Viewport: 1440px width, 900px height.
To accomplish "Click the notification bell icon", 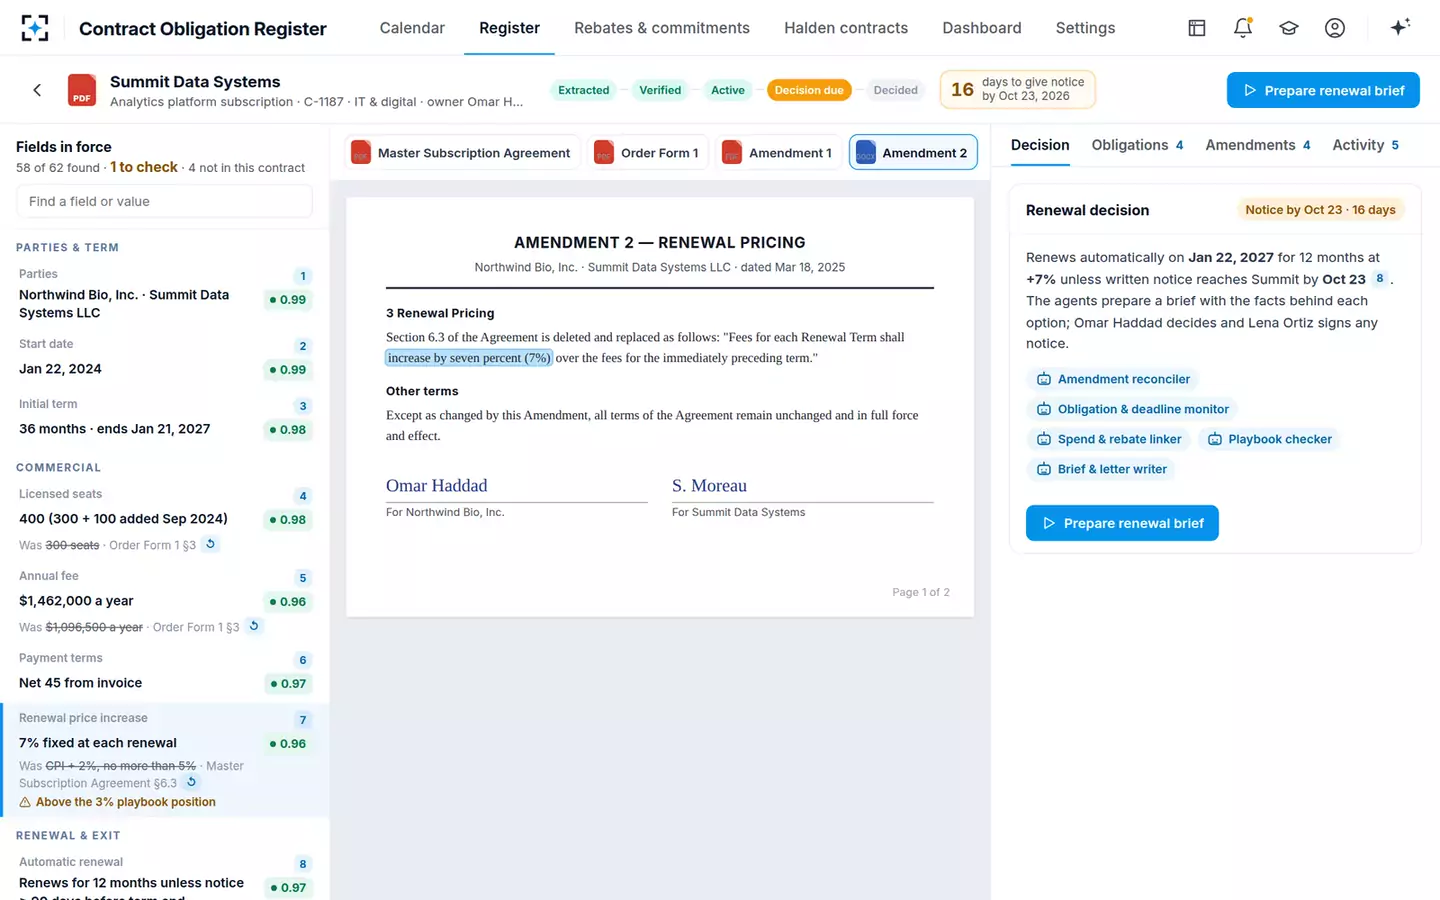I will coord(1243,28).
